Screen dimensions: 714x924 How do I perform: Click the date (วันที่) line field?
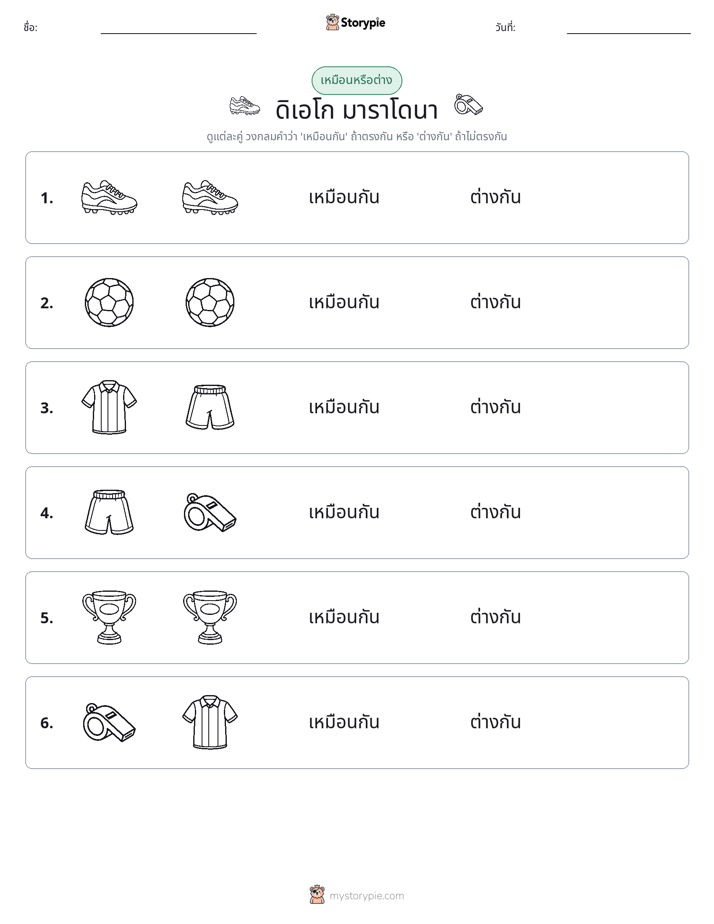point(629,28)
